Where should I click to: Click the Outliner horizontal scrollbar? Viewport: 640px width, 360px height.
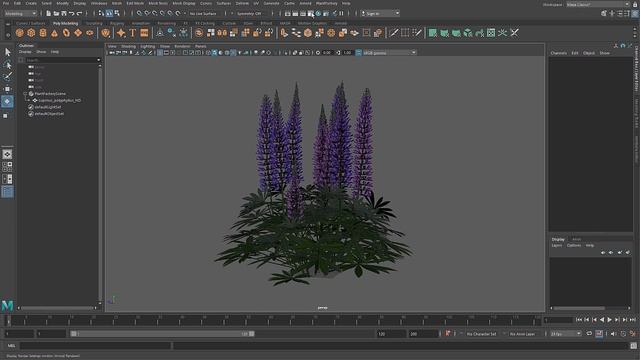(x=58, y=308)
